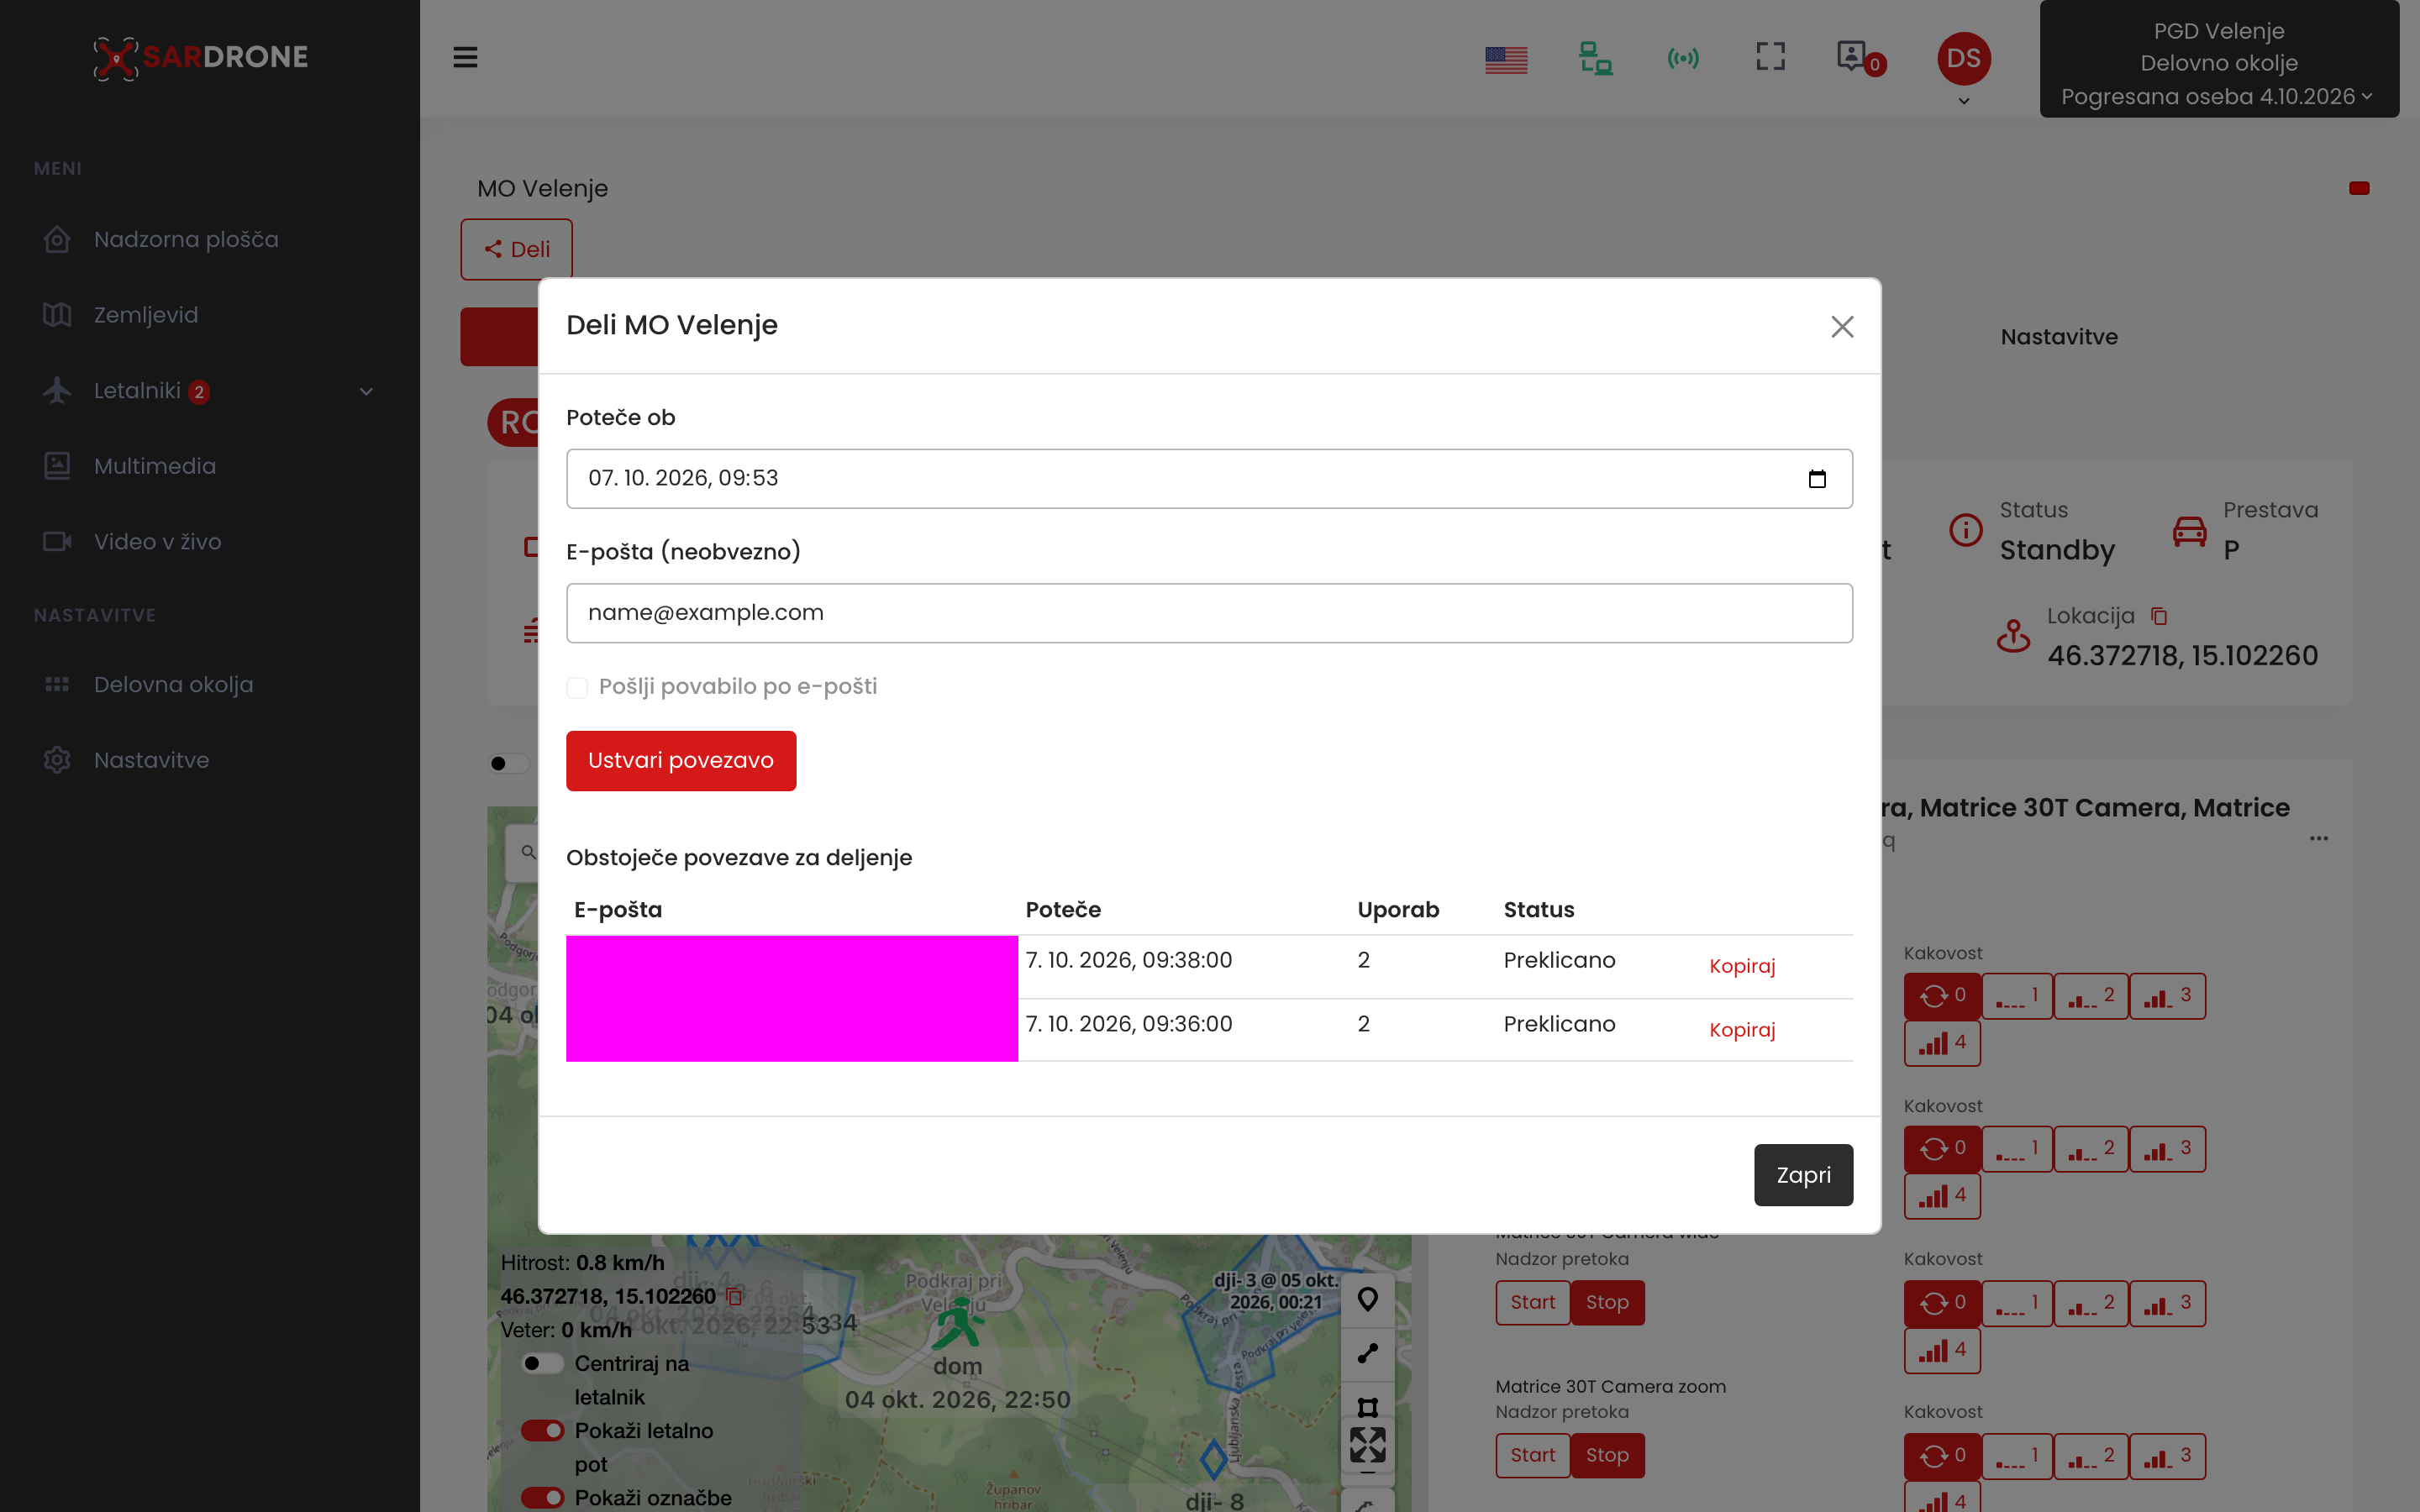Viewport: 2420px width, 1512px height.
Task: Open Delovna okolja in sidebar
Action: click(174, 685)
